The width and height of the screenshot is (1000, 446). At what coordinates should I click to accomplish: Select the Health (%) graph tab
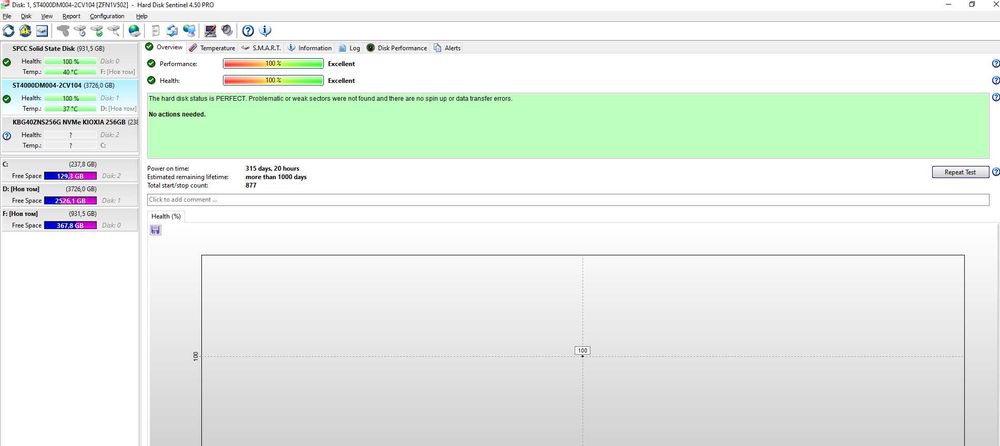[x=166, y=216]
